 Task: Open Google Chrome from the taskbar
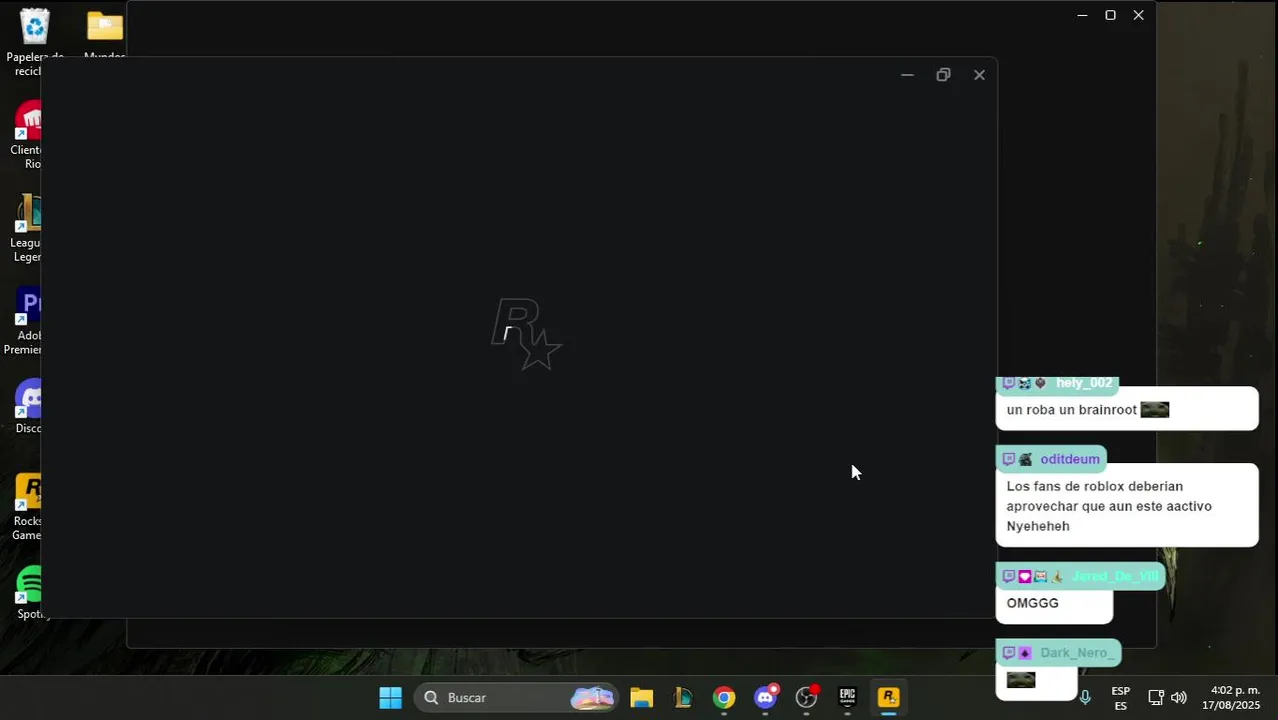724,698
